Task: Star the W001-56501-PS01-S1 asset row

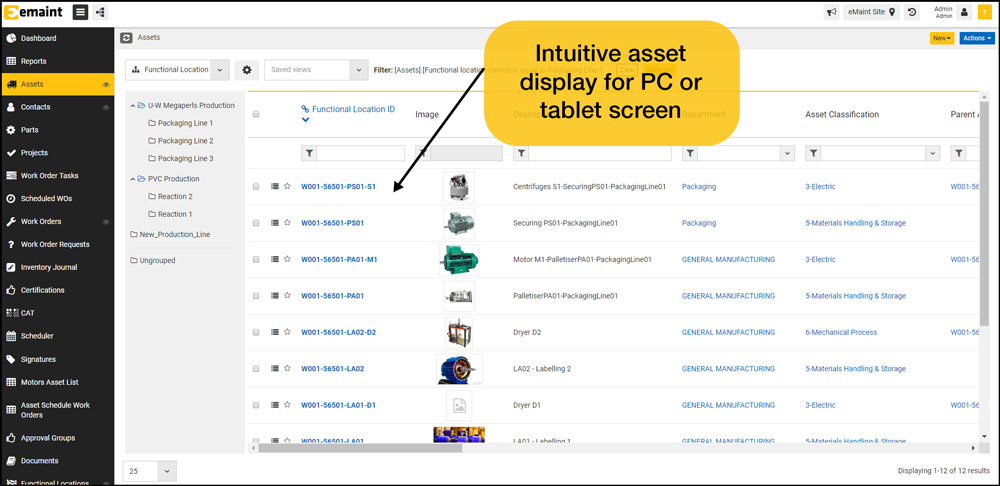Action: point(287,186)
